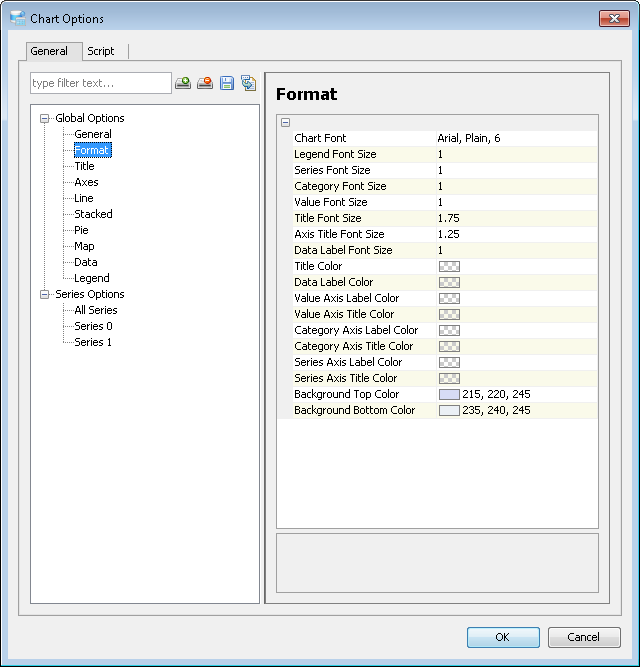Select Series 0 in the tree
This screenshot has width=640, height=667.
(93, 326)
